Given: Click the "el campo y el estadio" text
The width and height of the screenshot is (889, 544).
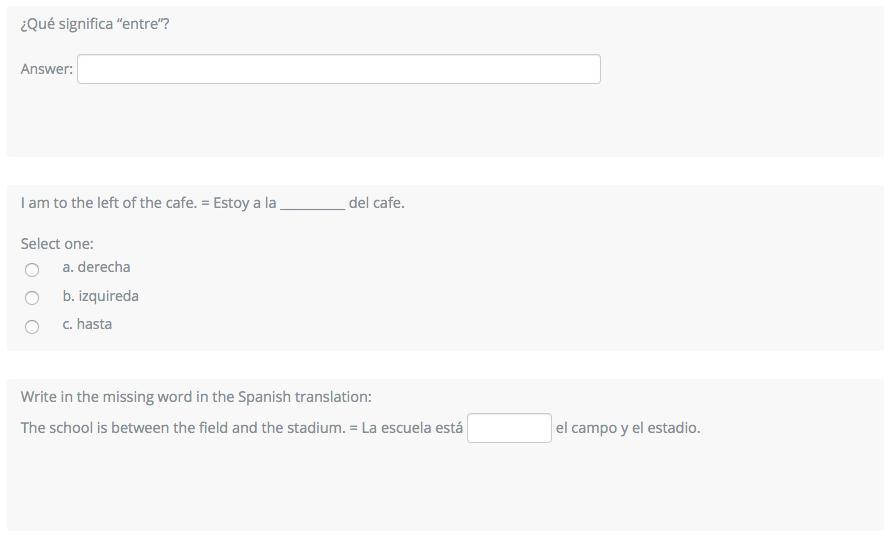Looking at the screenshot, I should click(628, 428).
